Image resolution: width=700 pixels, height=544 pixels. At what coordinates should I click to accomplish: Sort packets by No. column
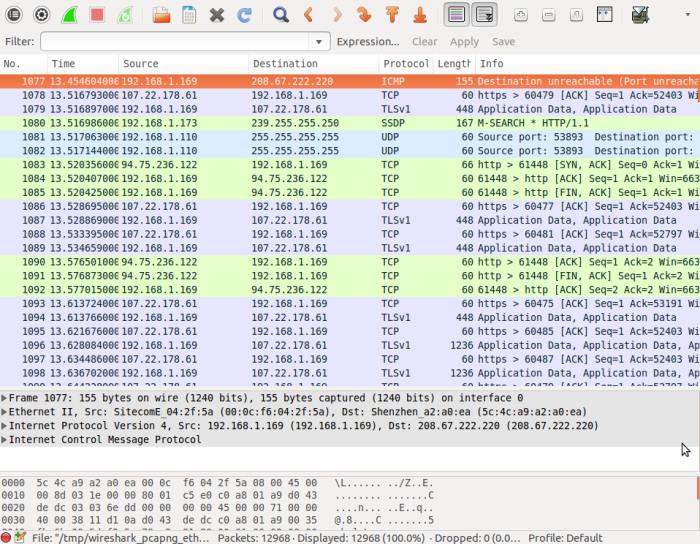tap(23, 63)
